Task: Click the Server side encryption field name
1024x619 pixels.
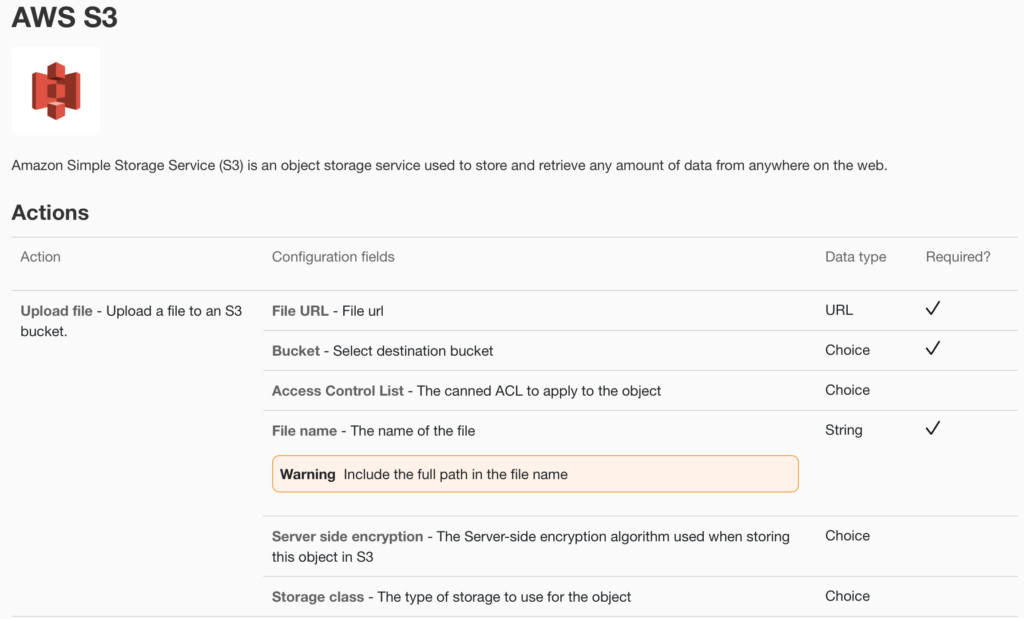Action: pyautogui.click(x=347, y=537)
